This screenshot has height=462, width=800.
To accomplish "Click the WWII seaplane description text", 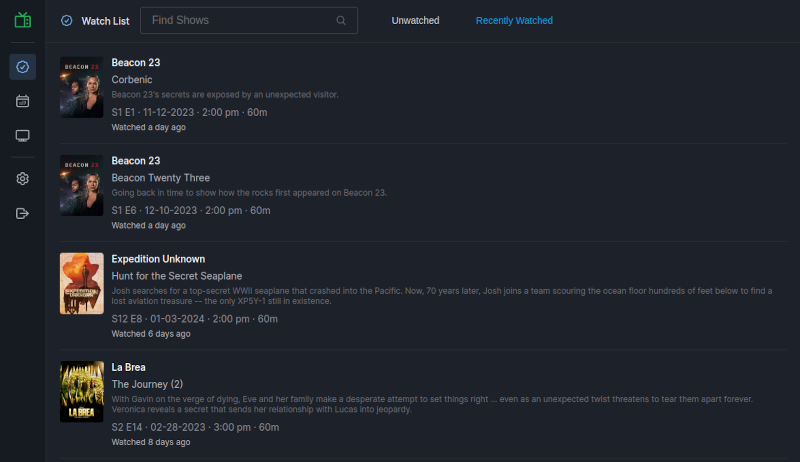I will click(442, 296).
